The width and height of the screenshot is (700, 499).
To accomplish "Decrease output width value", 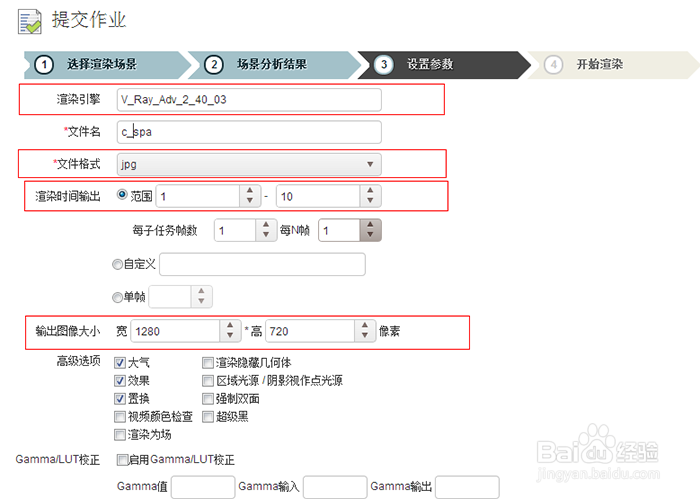I will (x=230, y=337).
